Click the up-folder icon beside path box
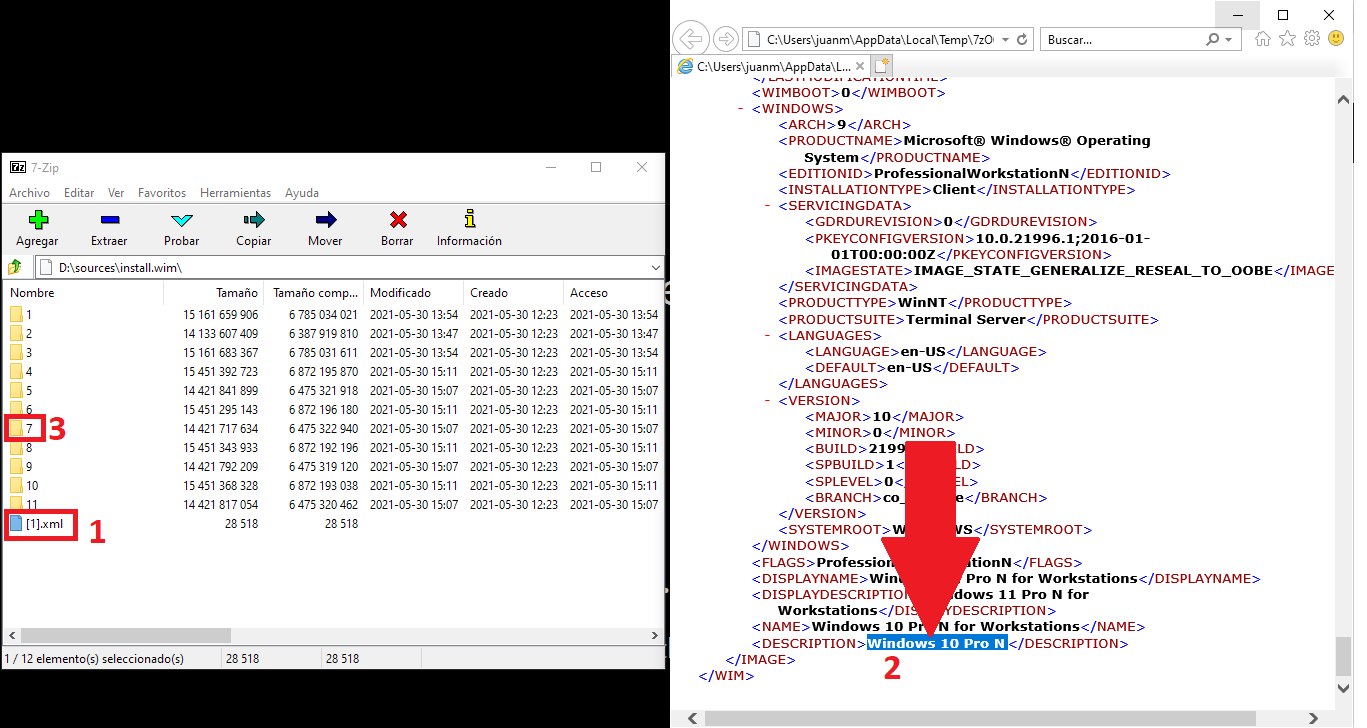 (x=15, y=268)
